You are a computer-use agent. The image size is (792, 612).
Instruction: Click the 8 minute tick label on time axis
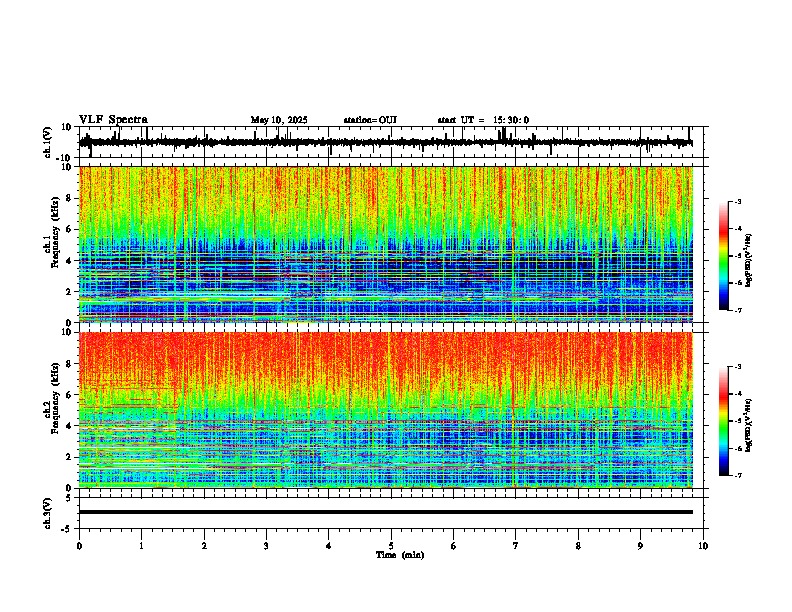[578, 546]
